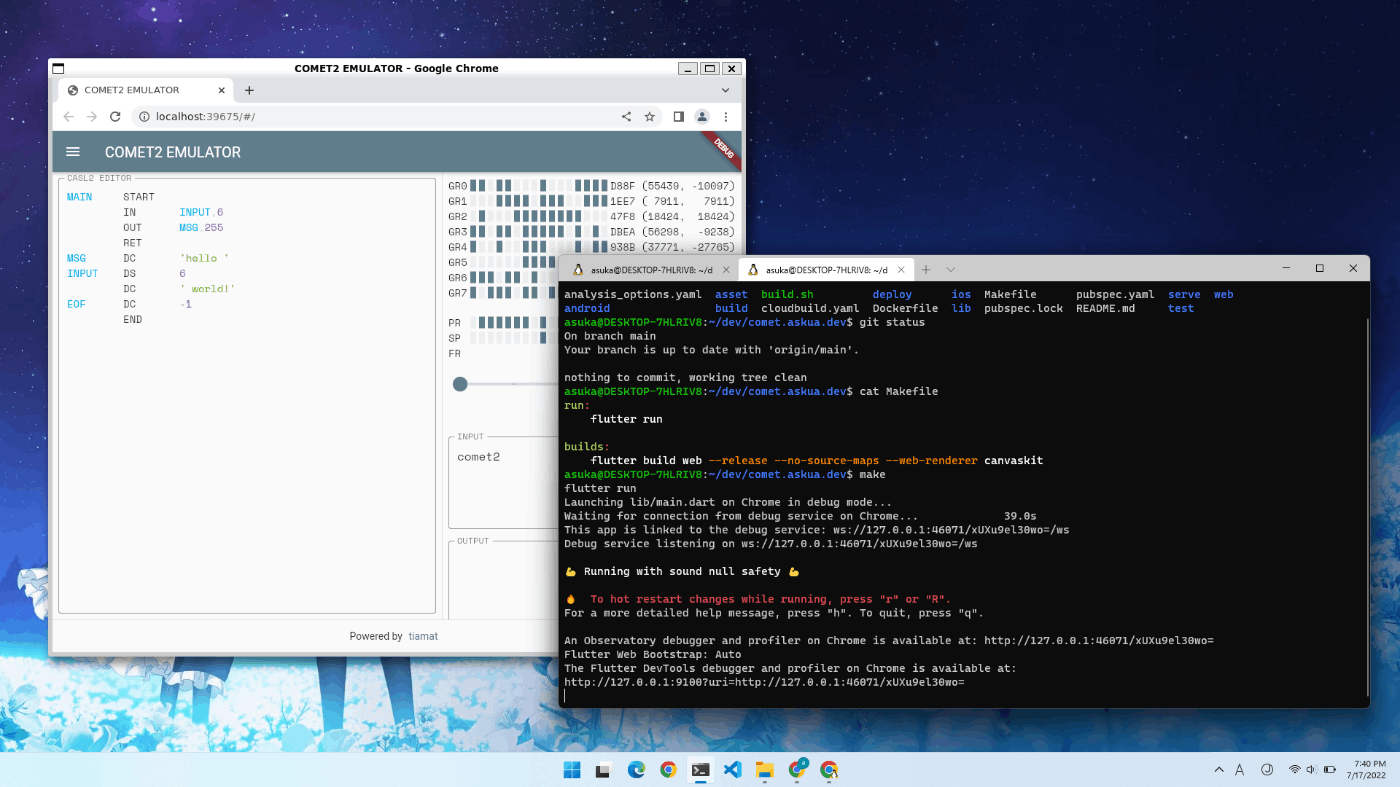Select the active terminal tab
Screen dimensions: 1400x787
coord(827,270)
